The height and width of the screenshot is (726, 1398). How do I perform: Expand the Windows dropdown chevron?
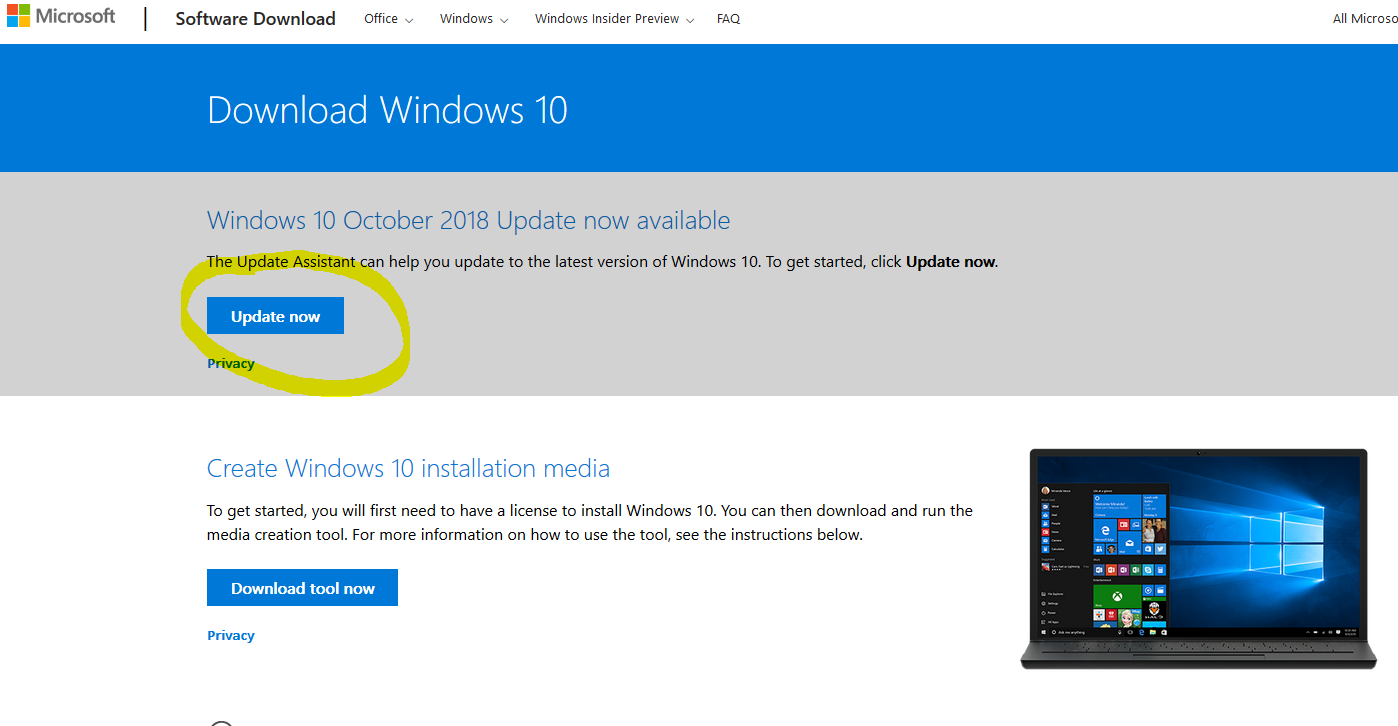pyautogui.click(x=503, y=20)
